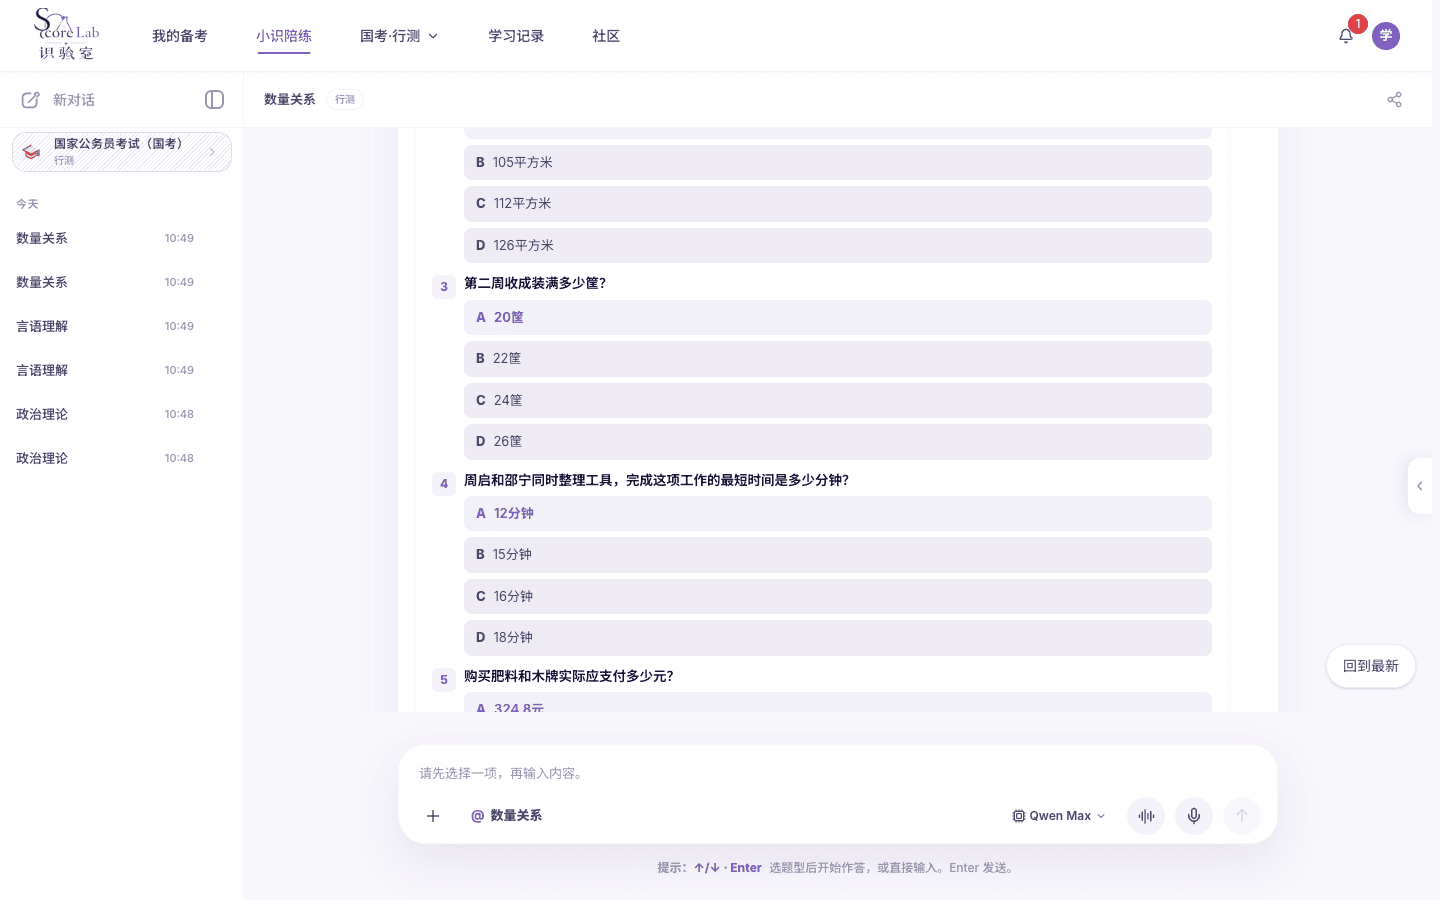Click the national exam book icon
This screenshot has width=1440, height=900.
[32, 152]
